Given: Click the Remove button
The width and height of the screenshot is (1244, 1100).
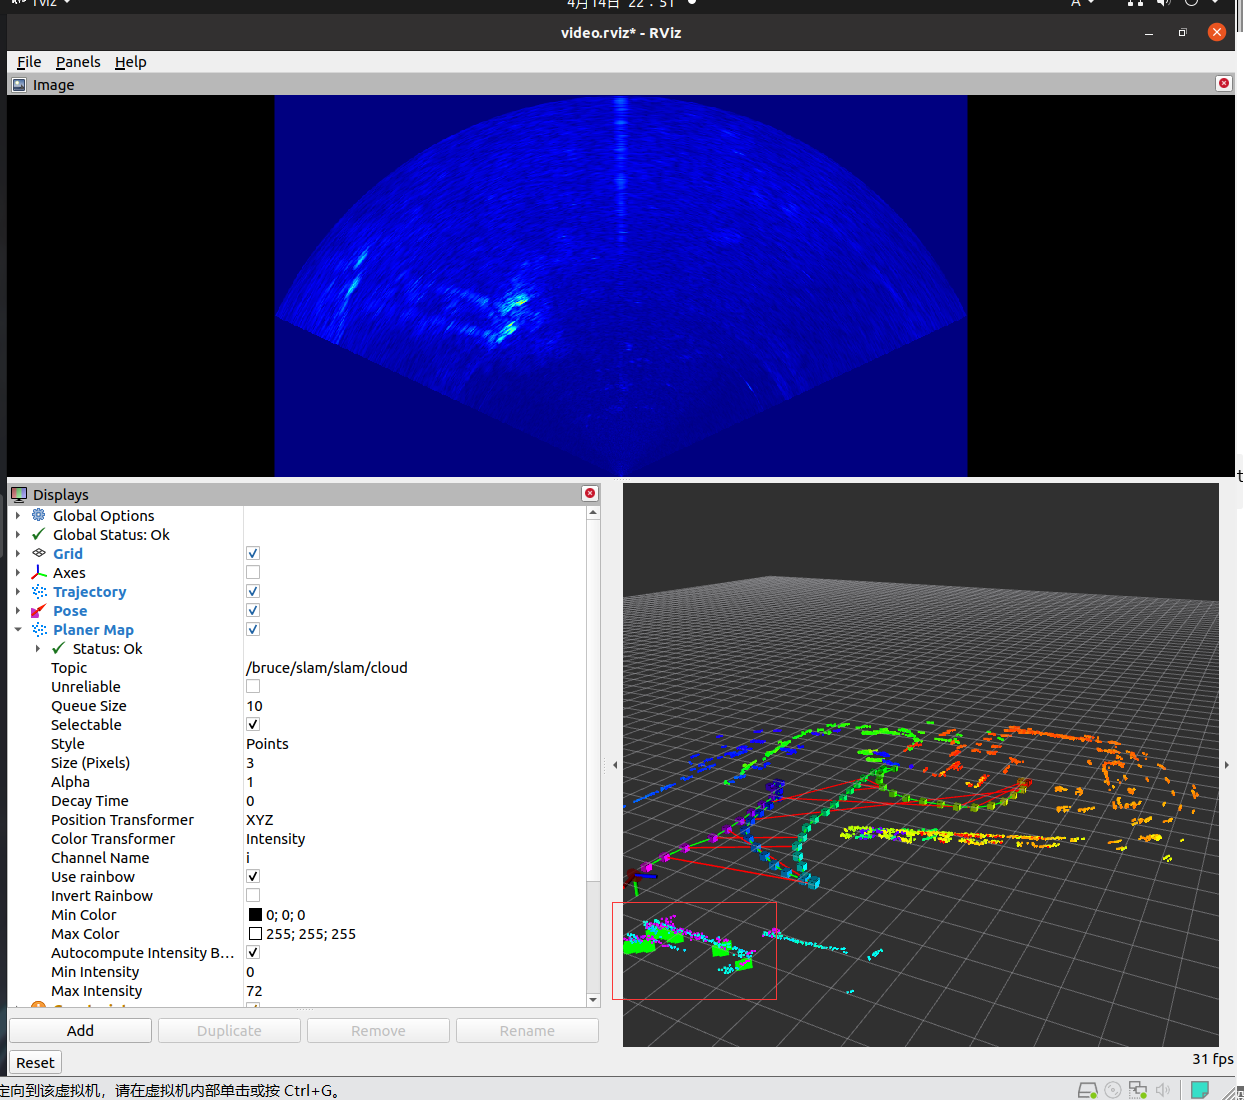Looking at the screenshot, I should pos(378,1030).
